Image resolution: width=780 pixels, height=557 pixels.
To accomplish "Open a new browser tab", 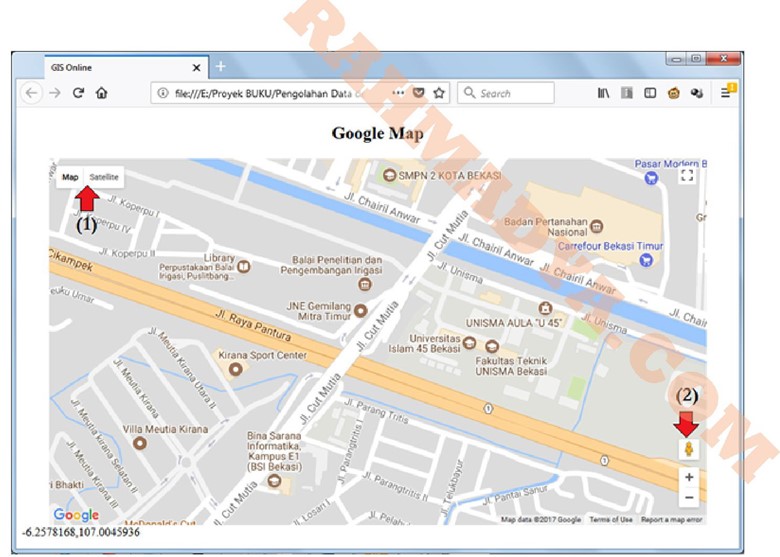I will pos(221,67).
